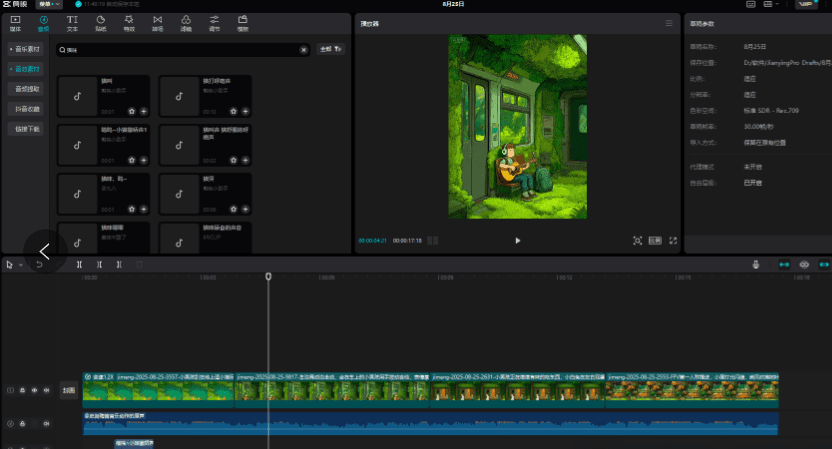Select the blue background music clip
The height and width of the screenshot is (449, 832).
pyautogui.click(x=430, y=424)
